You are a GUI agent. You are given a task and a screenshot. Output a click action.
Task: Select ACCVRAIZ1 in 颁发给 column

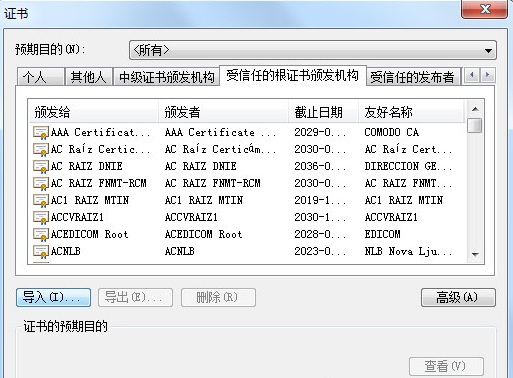(77, 218)
